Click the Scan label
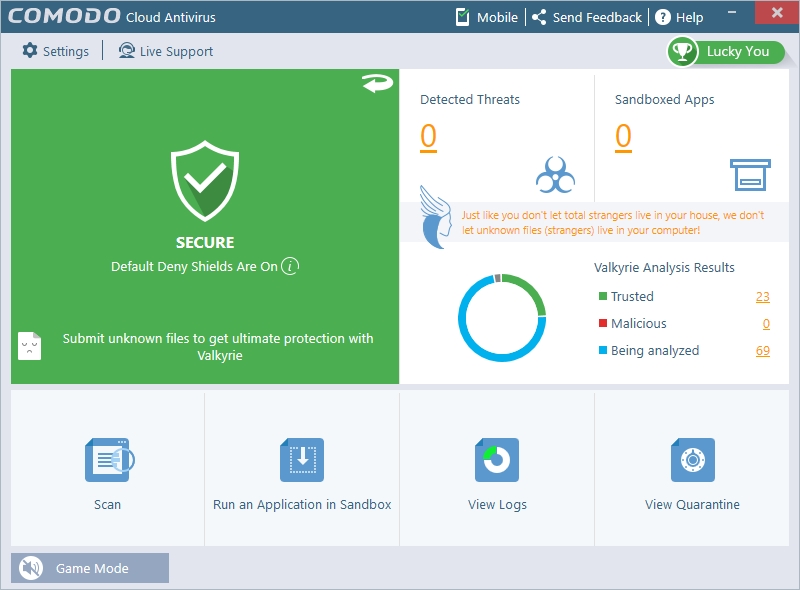The height and width of the screenshot is (590, 800). [x=108, y=504]
